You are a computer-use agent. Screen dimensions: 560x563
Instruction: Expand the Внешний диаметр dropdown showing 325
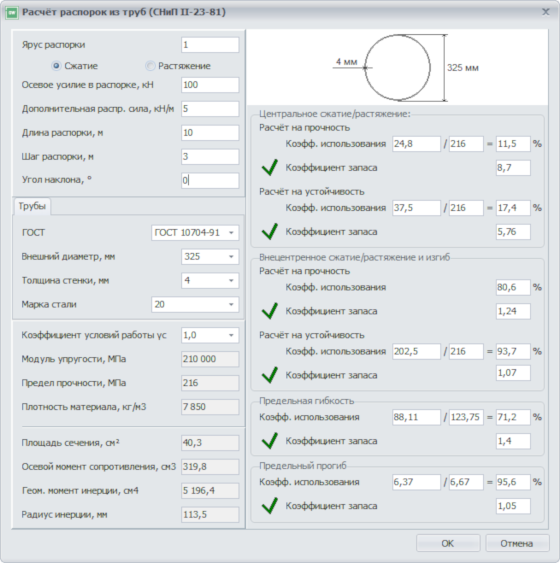pos(210,257)
